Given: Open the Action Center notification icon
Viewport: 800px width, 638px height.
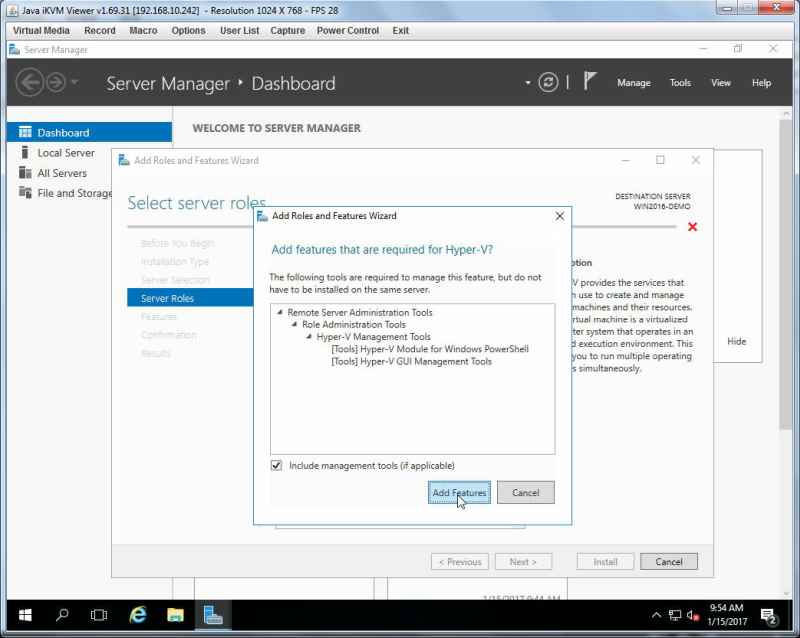Looking at the screenshot, I should pos(769,616).
